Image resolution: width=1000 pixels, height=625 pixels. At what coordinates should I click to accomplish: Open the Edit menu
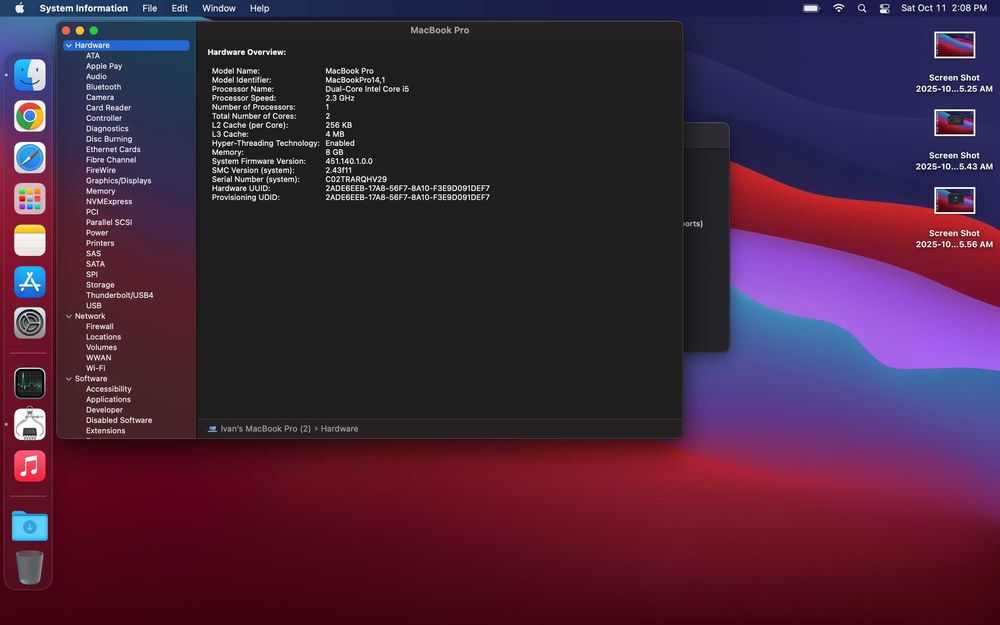click(x=180, y=8)
